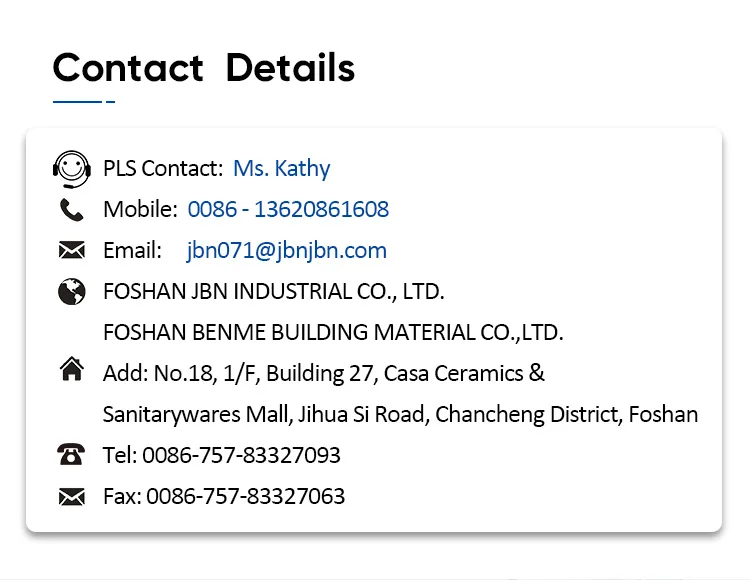This screenshot has width=750, height=580.
Task: Click the Tel number 0086-757-83327093
Action: 241,456
